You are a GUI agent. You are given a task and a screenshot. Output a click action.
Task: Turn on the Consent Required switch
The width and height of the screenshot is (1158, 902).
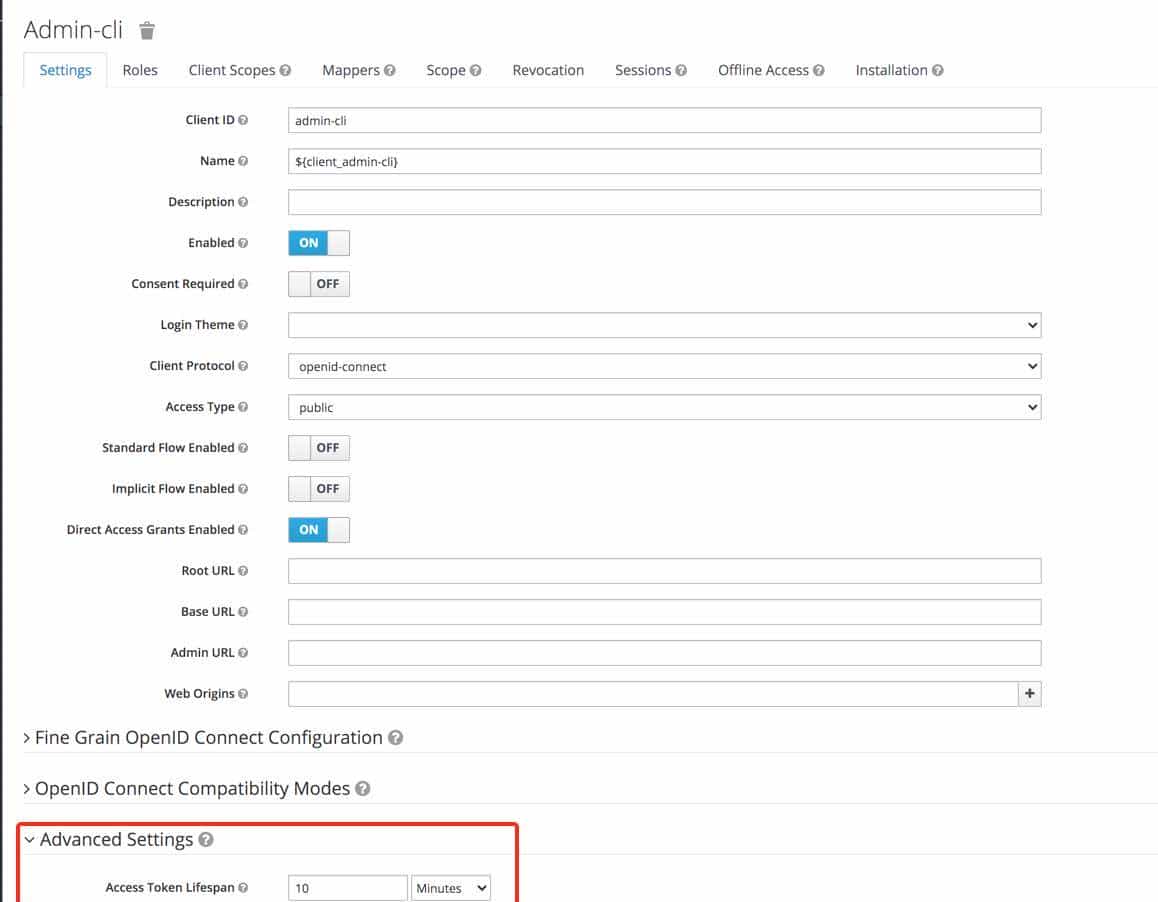click(x=319, y=284)
